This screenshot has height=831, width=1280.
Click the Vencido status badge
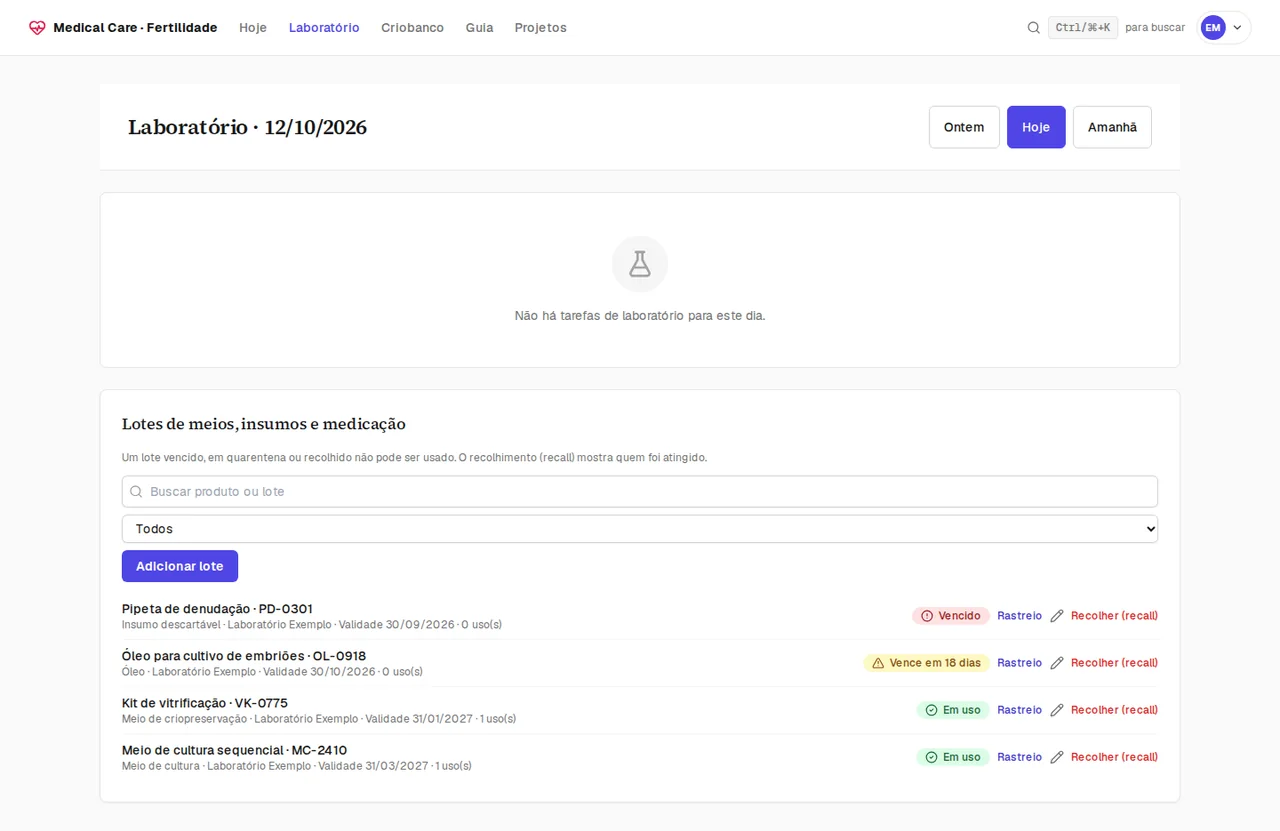pyautogui.click(x=951, y=616)
